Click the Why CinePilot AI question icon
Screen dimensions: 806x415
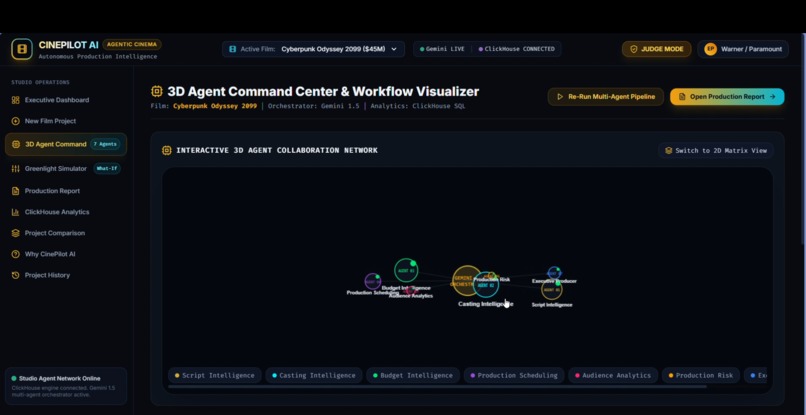click(x=15, y=254)
